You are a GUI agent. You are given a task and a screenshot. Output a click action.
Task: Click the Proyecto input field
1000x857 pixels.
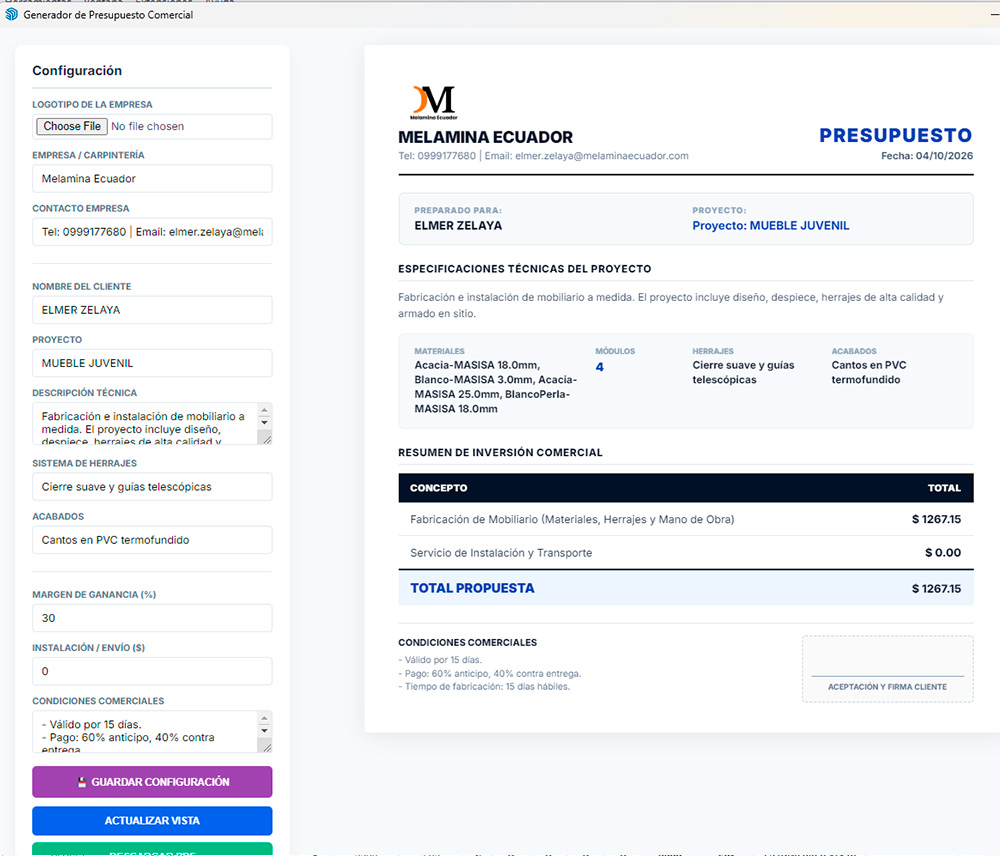tap(152, 363)
